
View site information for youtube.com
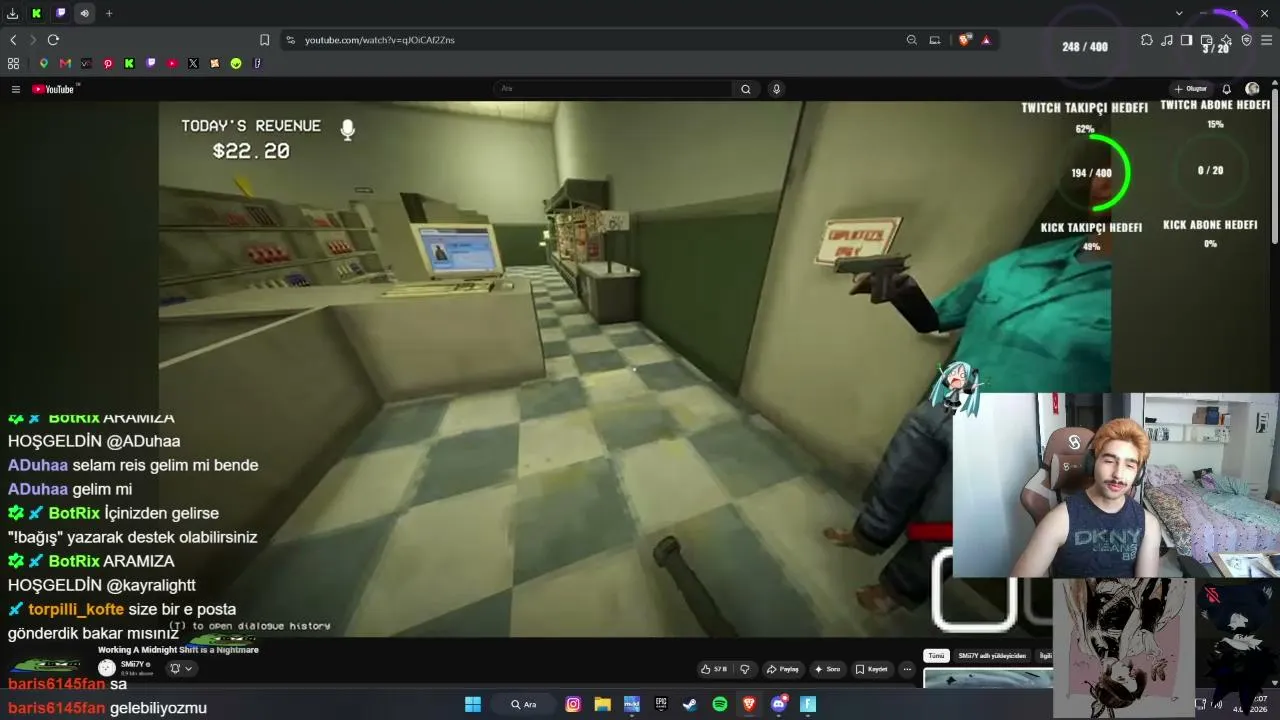pyautogui.click(x=290, y=40)
